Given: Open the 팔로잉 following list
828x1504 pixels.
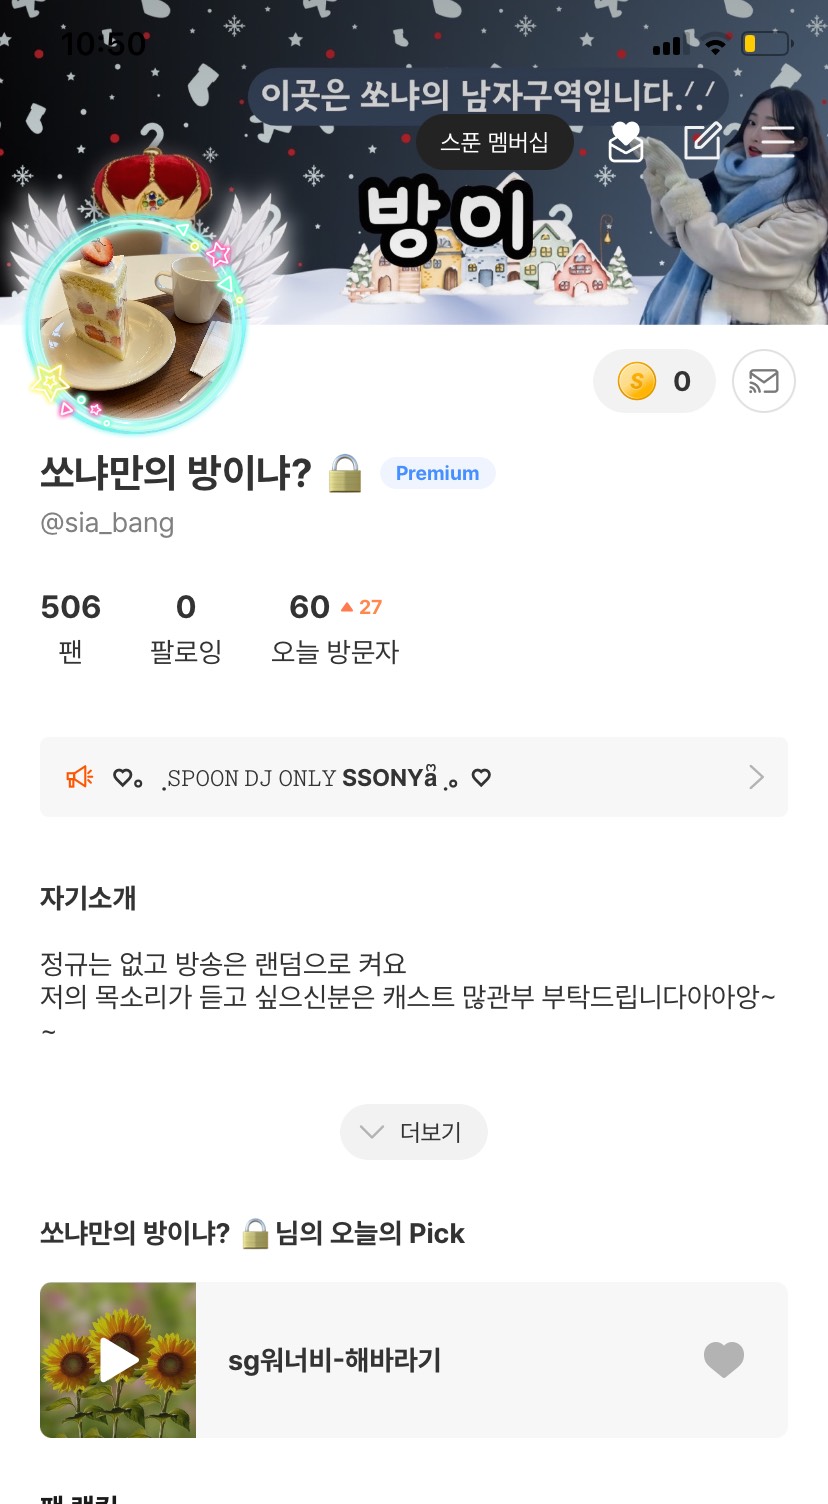Looking at the screenshot, I should (x=186, y=627).
